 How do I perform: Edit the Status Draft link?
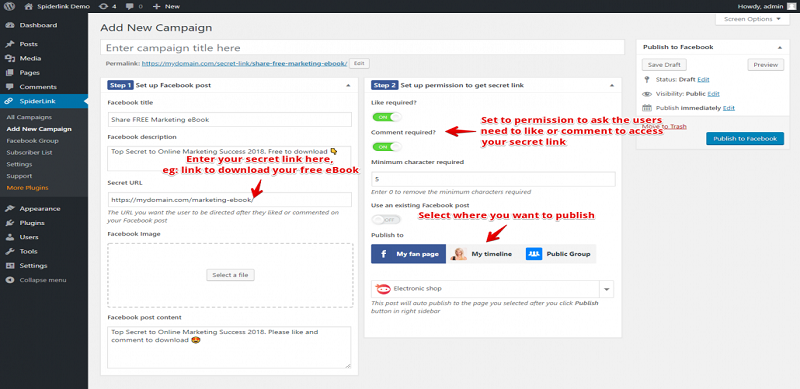[703, 80]
